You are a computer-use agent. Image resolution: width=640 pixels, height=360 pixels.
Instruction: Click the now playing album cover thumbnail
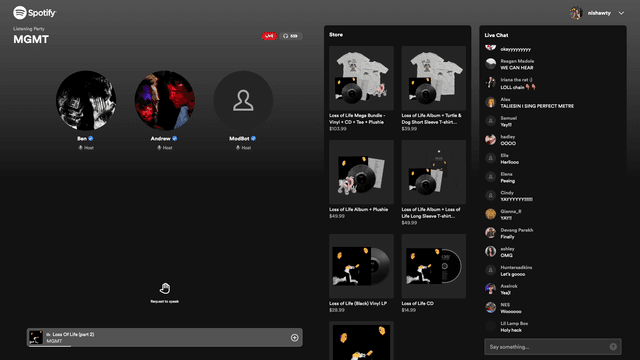36,338
